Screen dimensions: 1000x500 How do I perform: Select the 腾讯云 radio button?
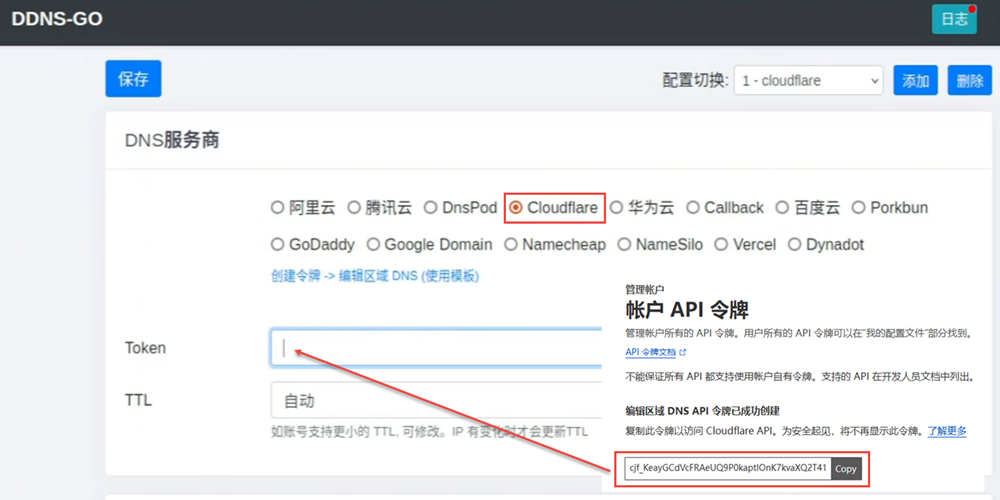coord(353,208)
